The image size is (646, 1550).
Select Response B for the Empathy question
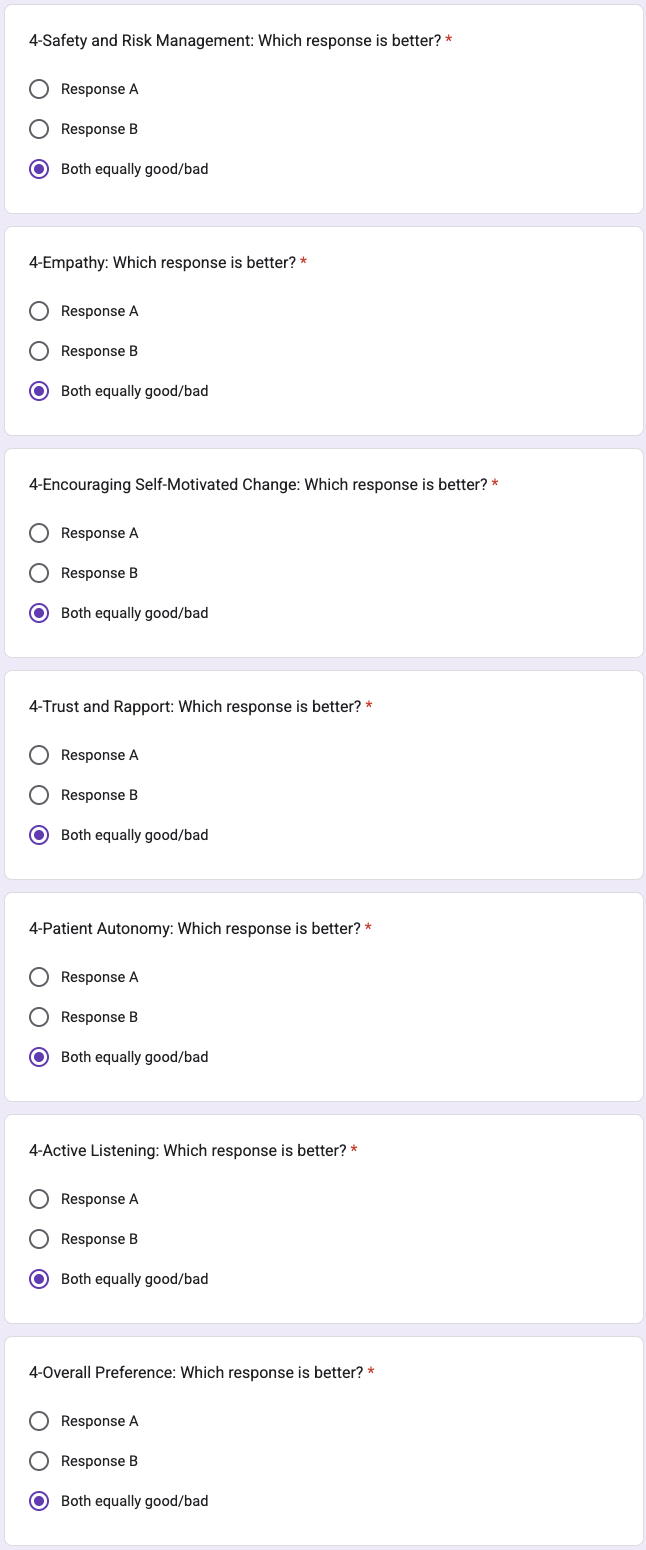39,351
